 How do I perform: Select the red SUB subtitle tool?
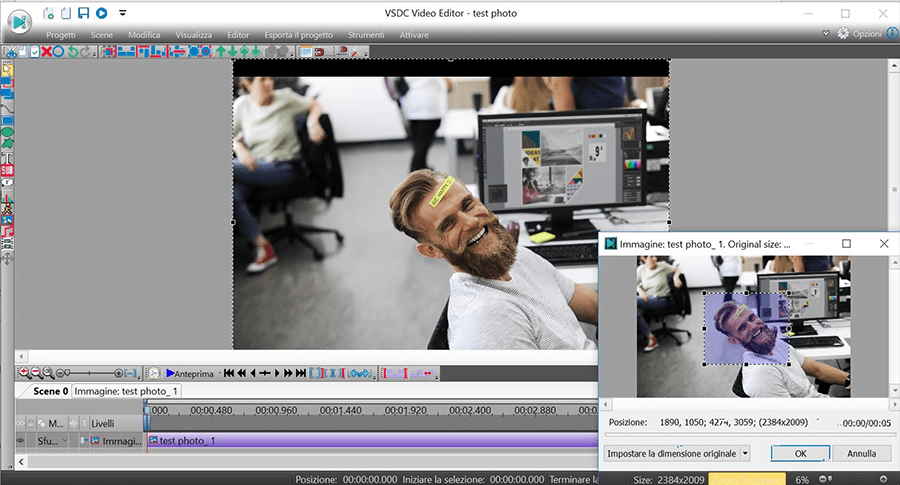pyautogui.click(x=7, y=170)
